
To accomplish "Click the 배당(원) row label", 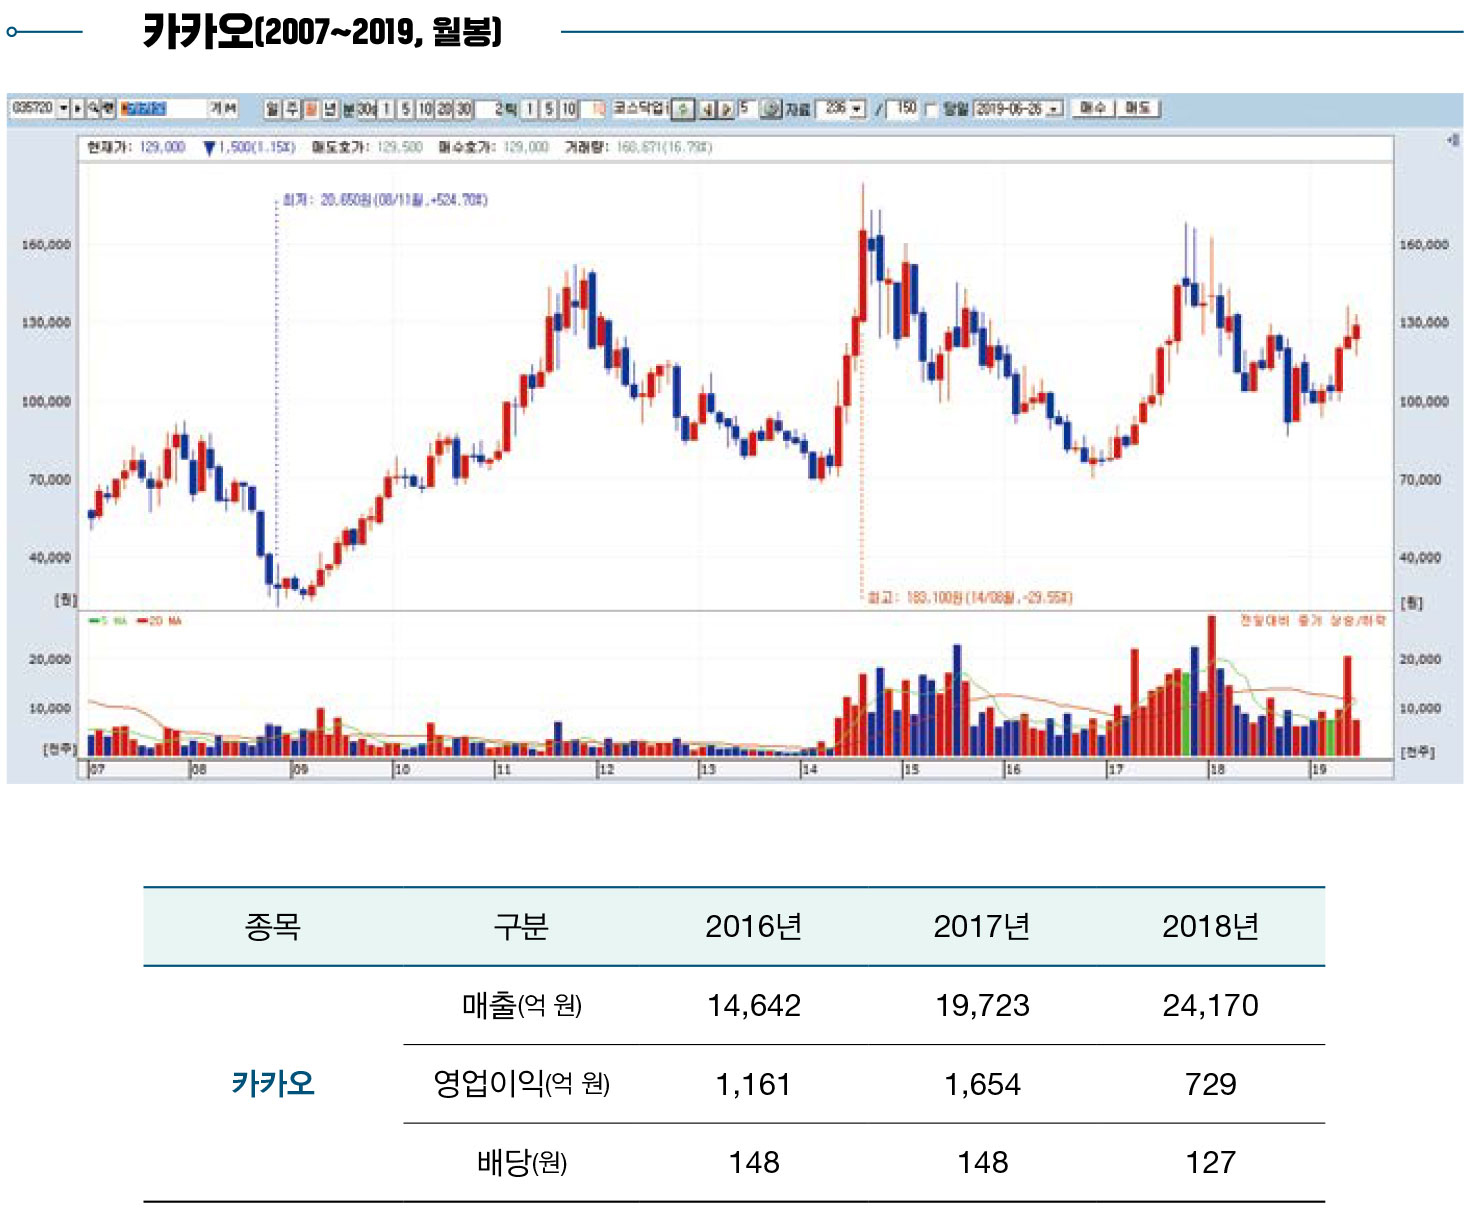I will coord(521,1162).
